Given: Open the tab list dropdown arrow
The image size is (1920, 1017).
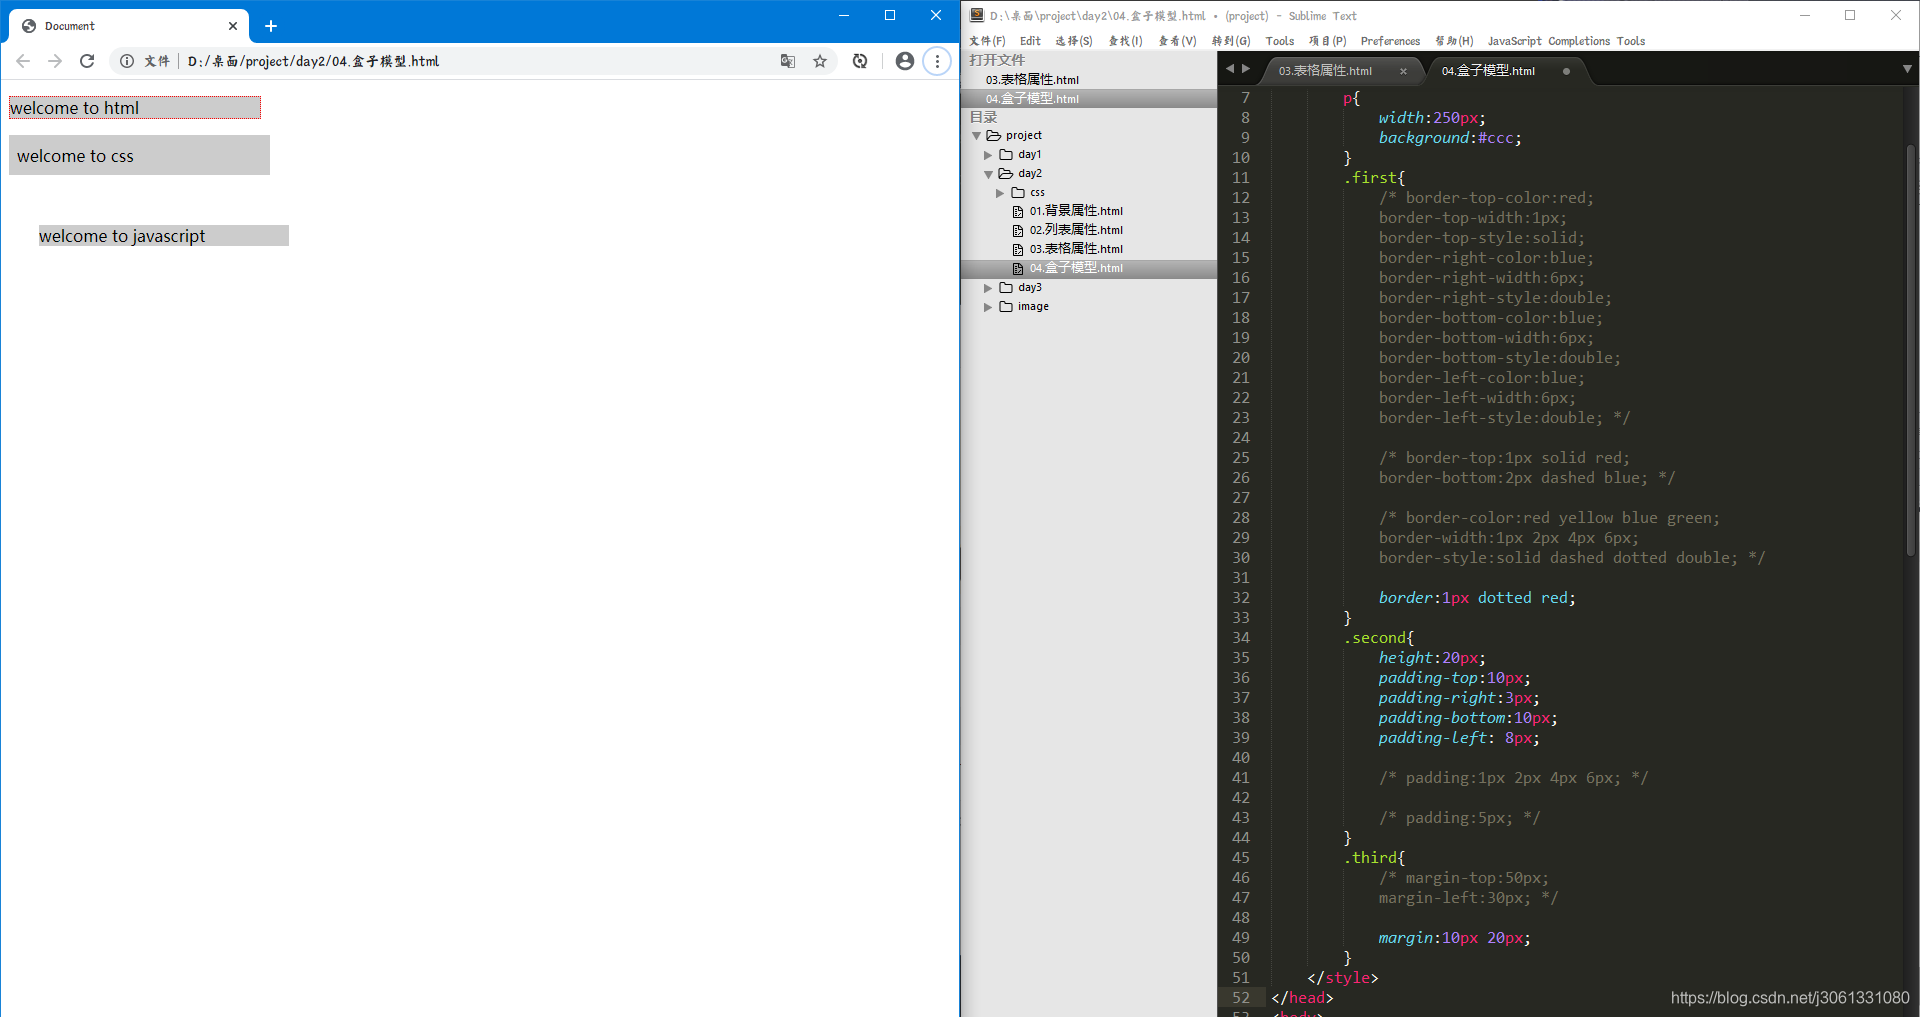Looking at the screenshot, I should tap(1907, 69).
